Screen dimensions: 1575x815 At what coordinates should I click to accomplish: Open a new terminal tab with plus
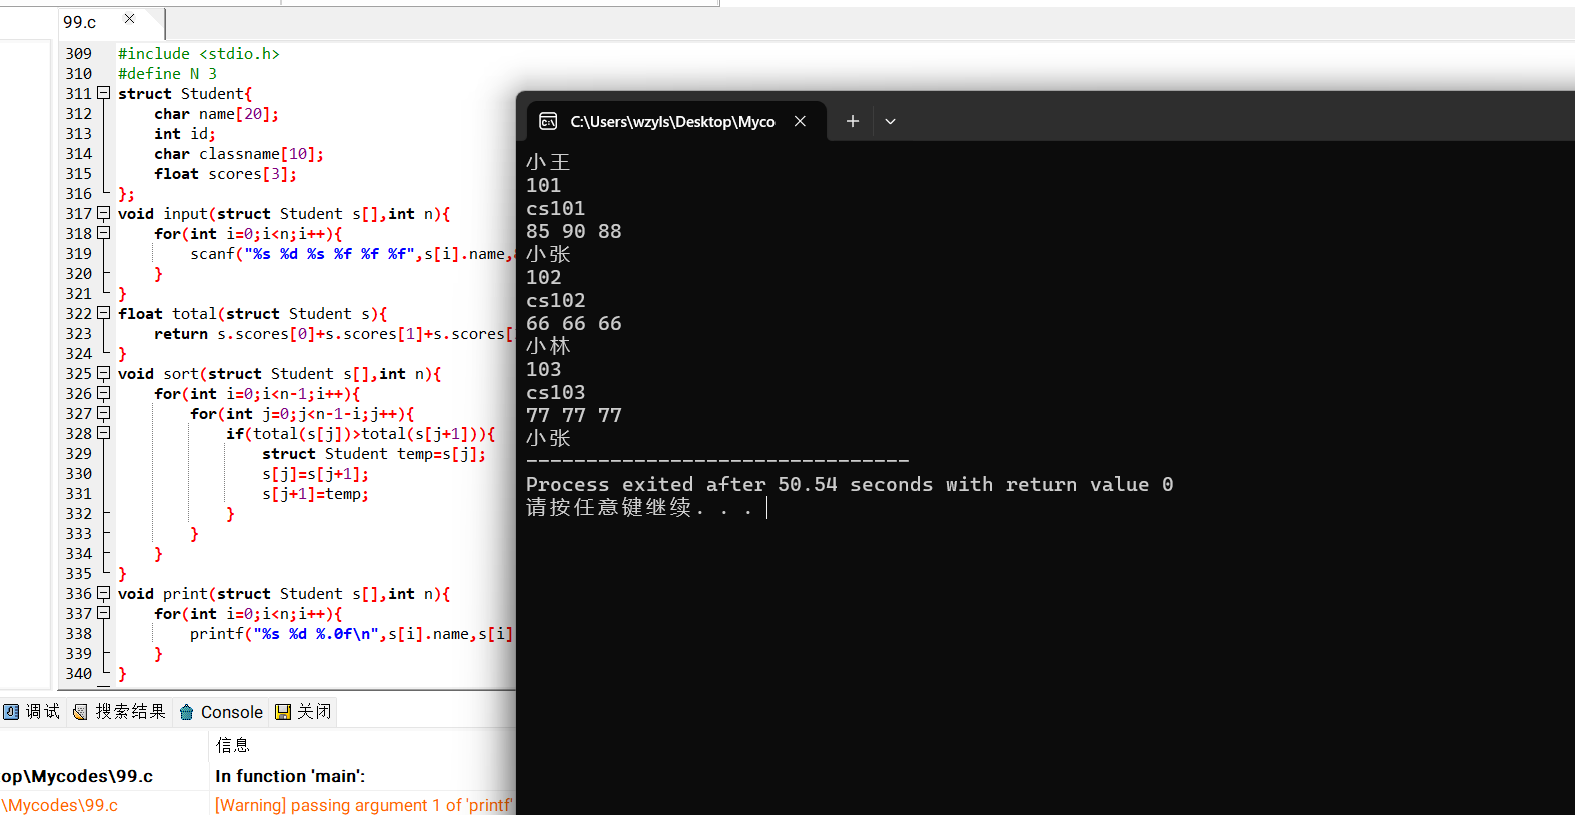[x=852, y=121]
